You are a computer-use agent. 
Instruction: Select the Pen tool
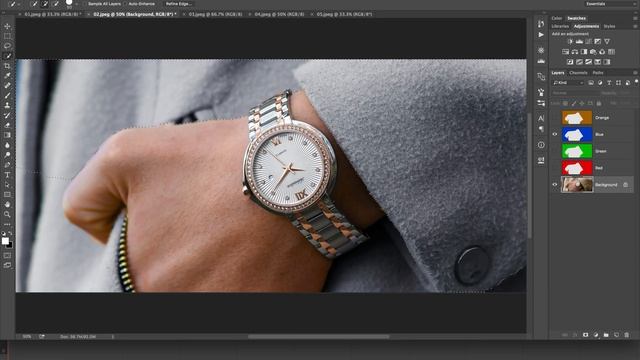(7, 165)
